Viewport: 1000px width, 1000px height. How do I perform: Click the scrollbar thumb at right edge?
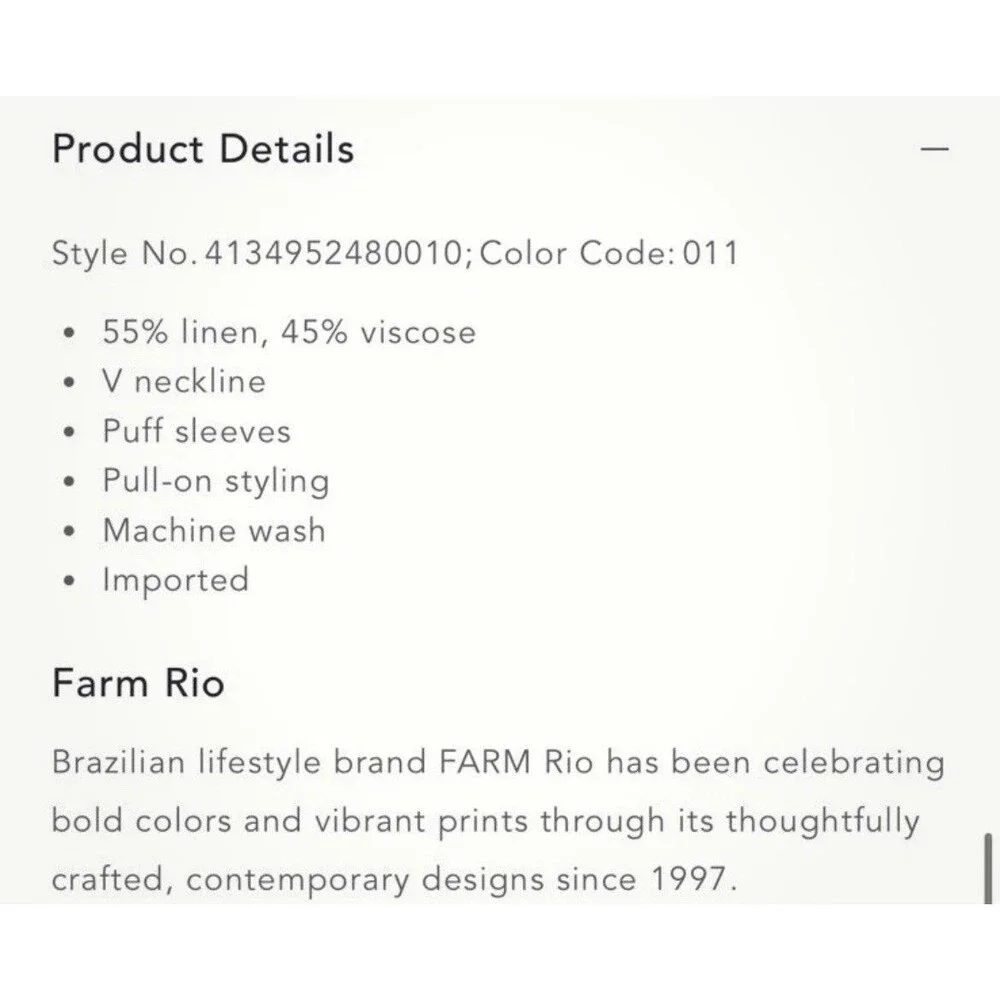pos(988,868)
